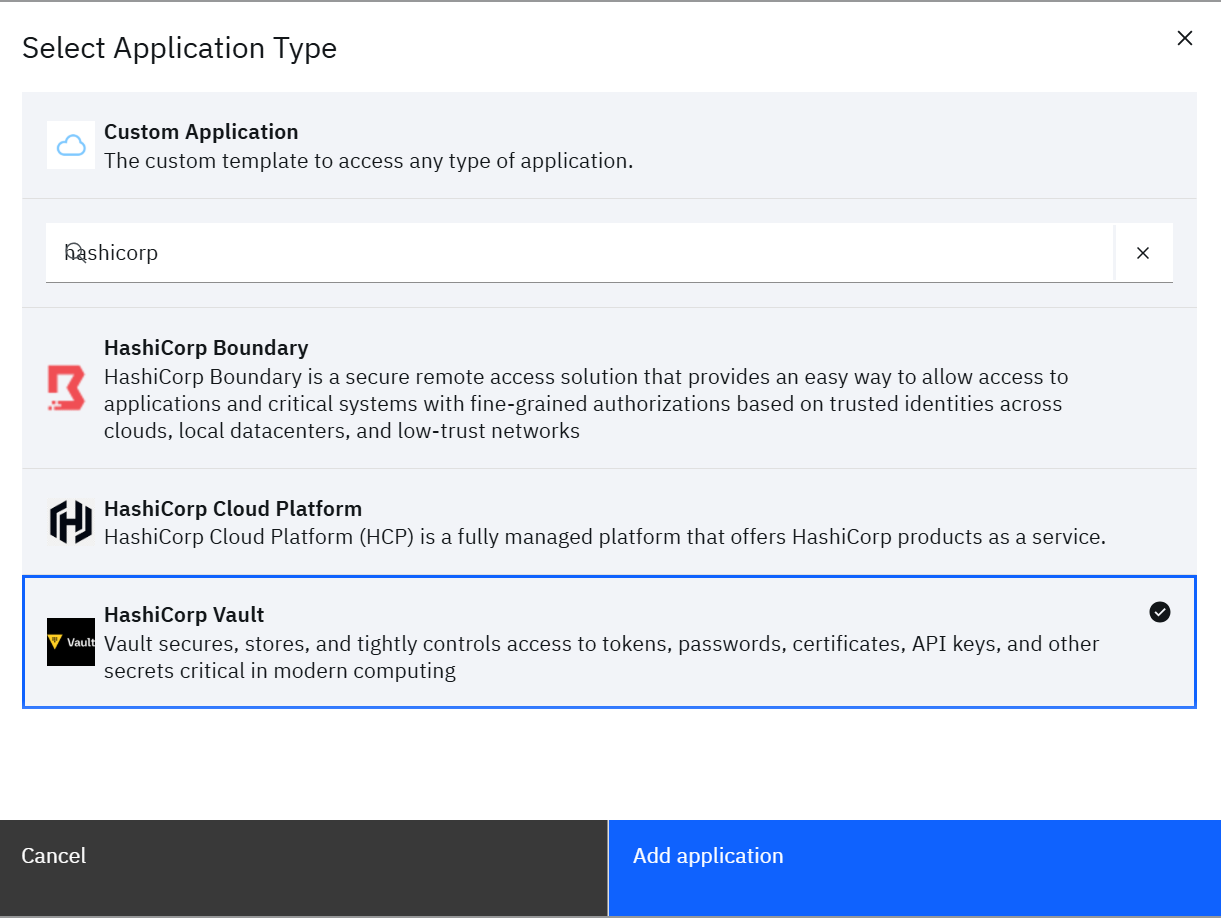This screenshot has height=918, width=1221.
Task: Select the Custom Application title
Action: tap(201, 132)
